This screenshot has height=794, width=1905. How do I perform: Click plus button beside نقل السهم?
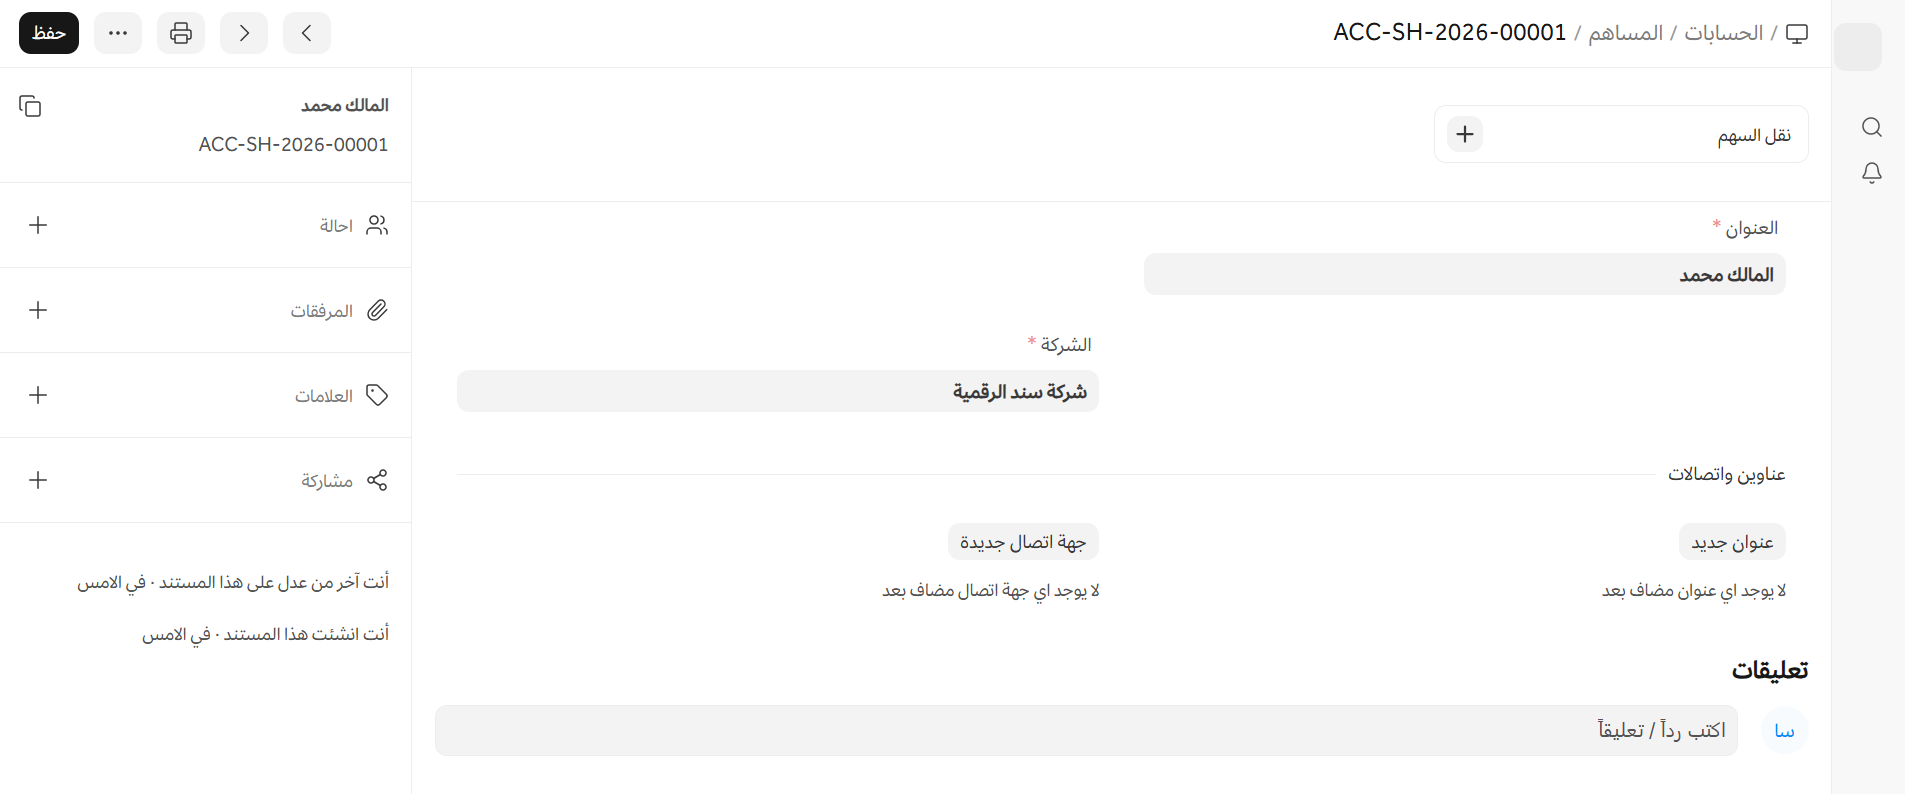(1465, 134)
